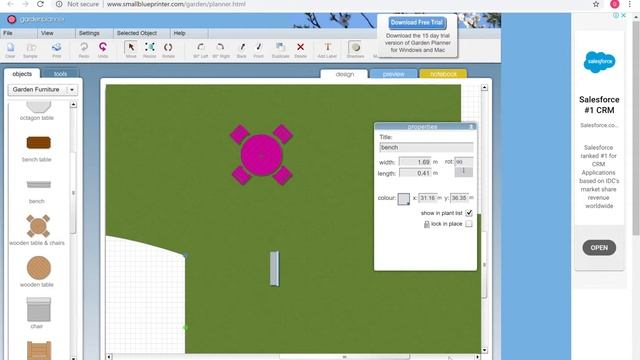Switch to the tools tab

[60, 74]
